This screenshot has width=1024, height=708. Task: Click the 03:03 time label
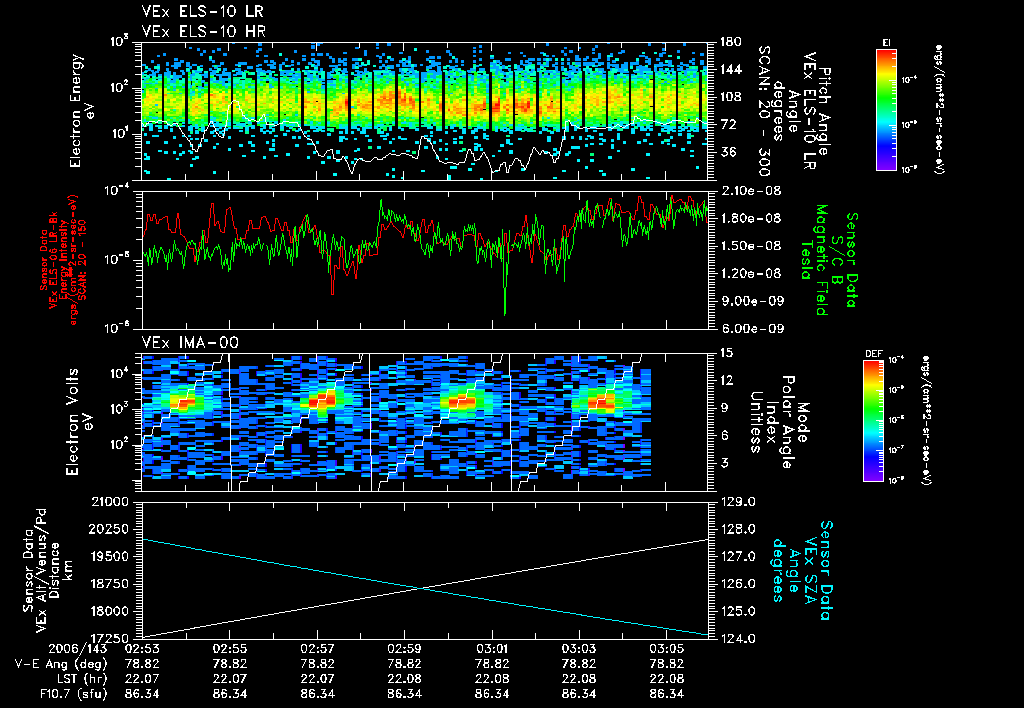click(x=579, y=649)
